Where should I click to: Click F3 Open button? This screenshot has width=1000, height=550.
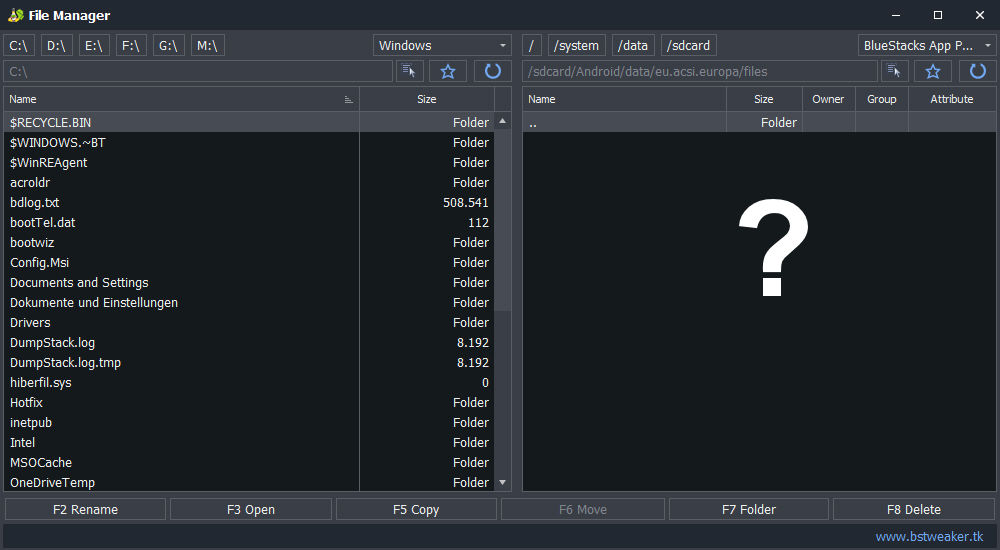point(251,509)
